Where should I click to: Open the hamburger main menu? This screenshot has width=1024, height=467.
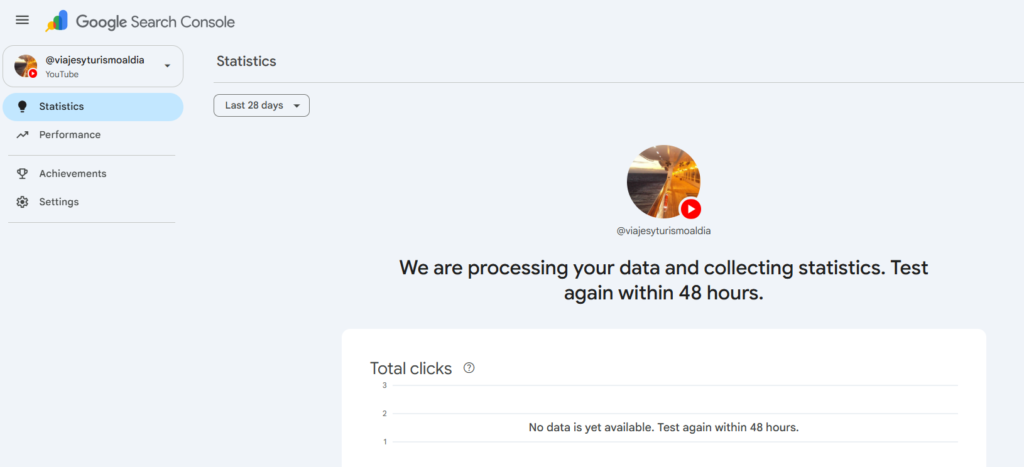[22, 20]
